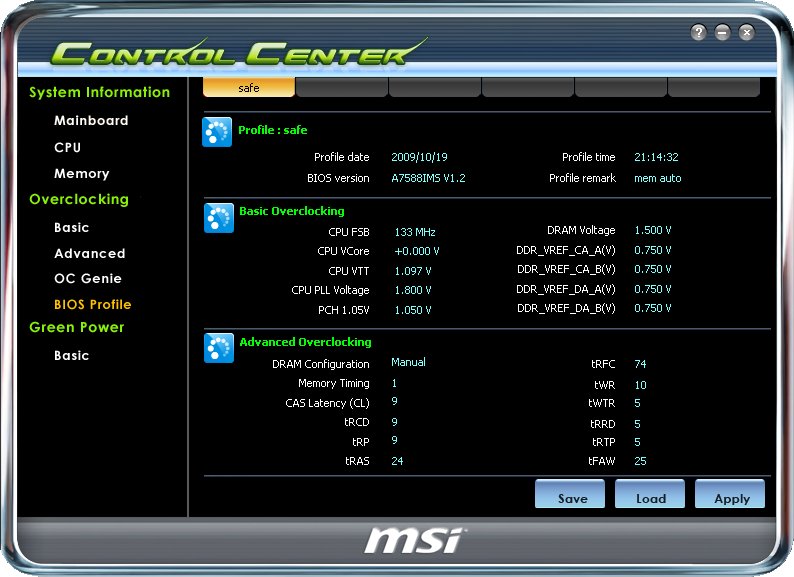This screenshot has width=794, height=577.
Task: Open the BIOS Profile page
Action: (x=93, y=304)
